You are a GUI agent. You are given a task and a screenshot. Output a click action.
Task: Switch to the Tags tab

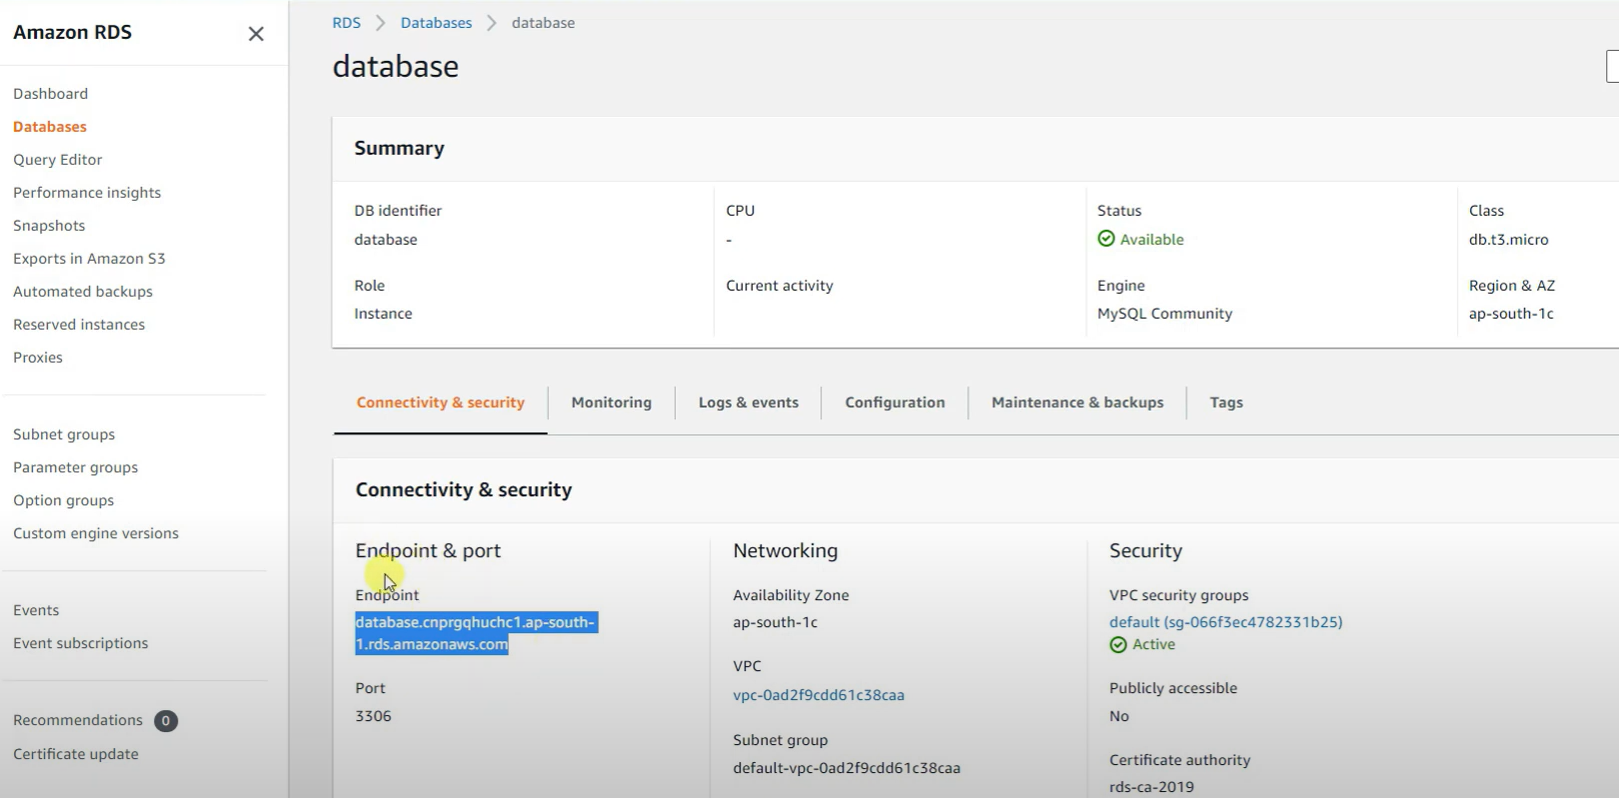[x=1226, y=403]
